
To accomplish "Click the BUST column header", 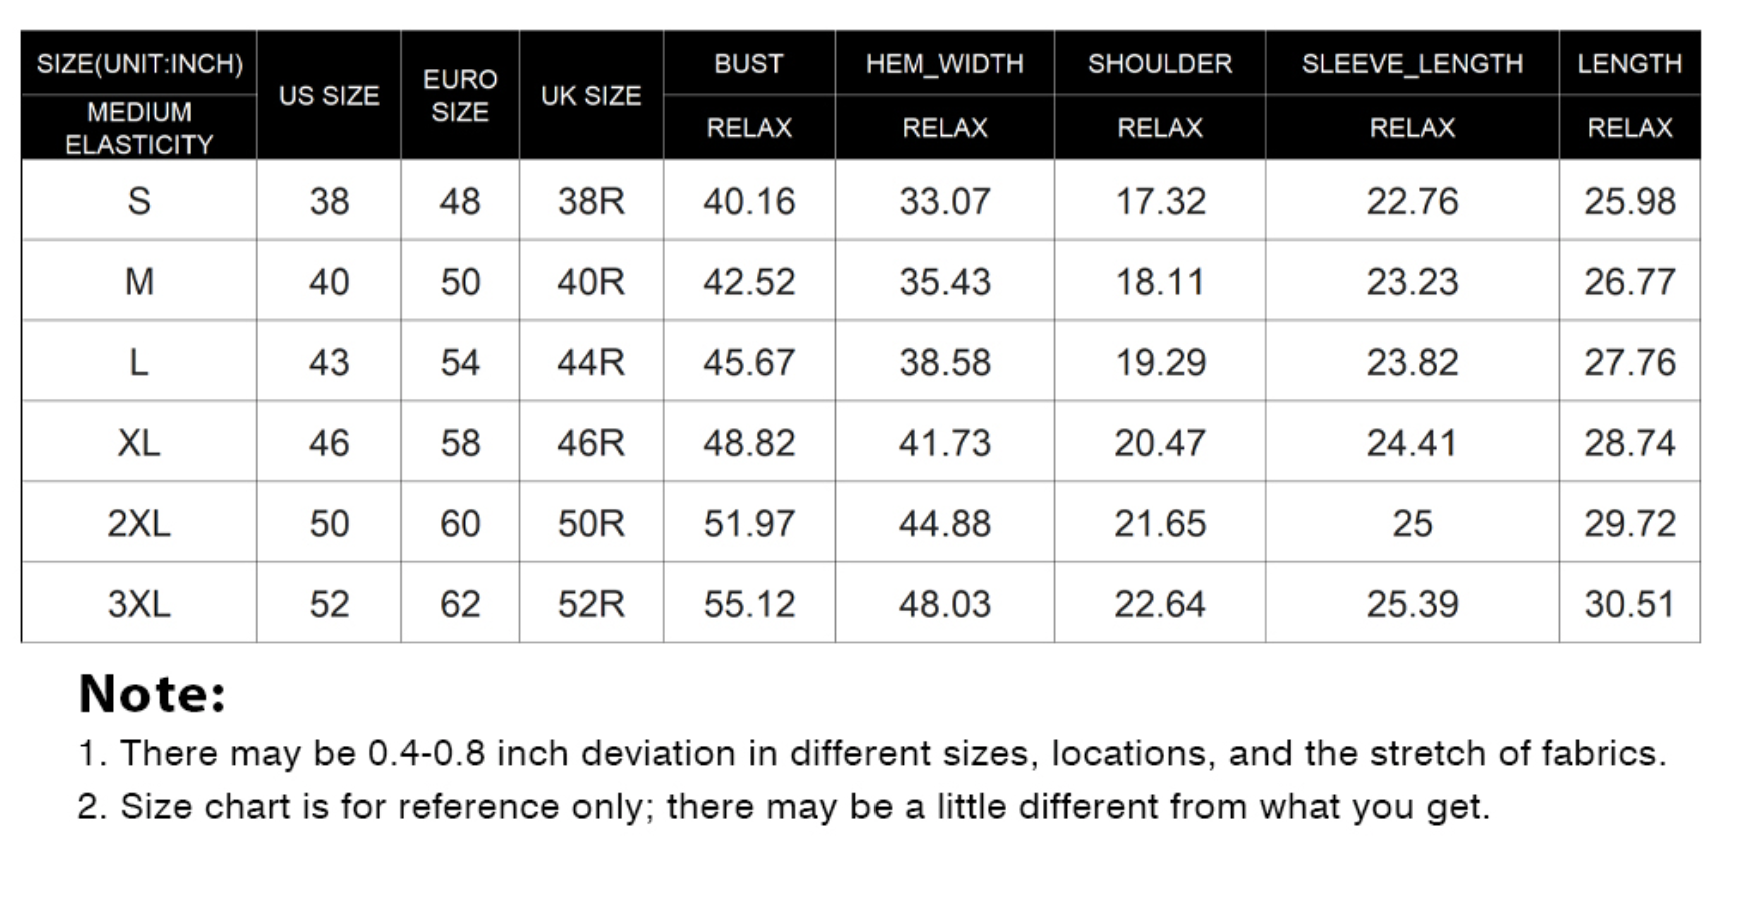I will [x=748, y=64].
